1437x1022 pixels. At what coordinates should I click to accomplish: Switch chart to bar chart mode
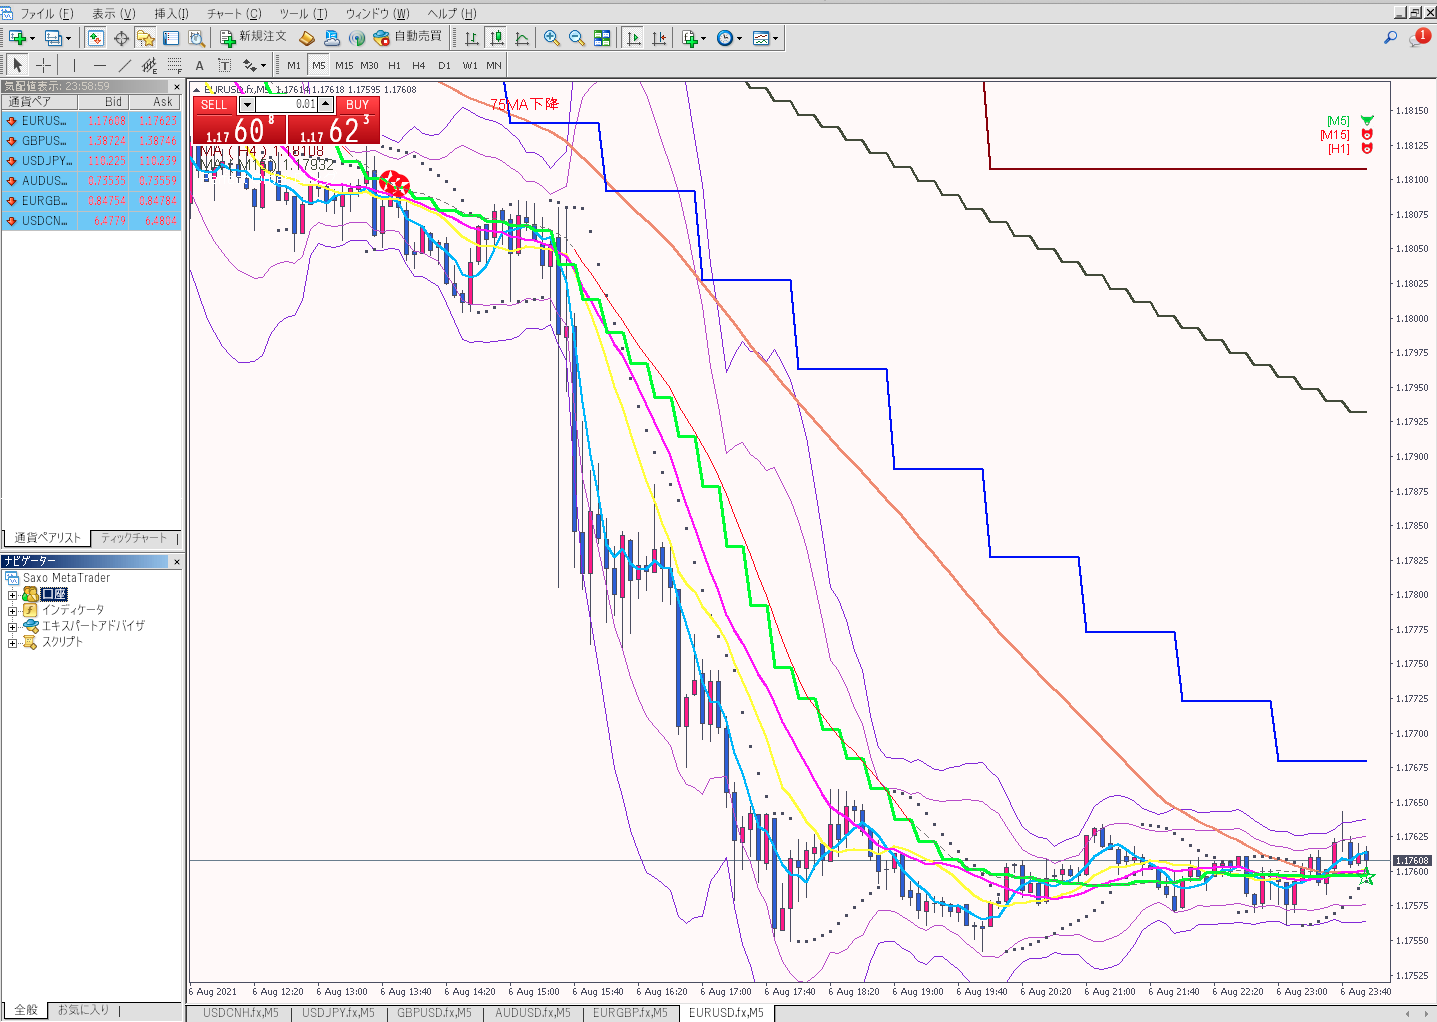point(471,38)
